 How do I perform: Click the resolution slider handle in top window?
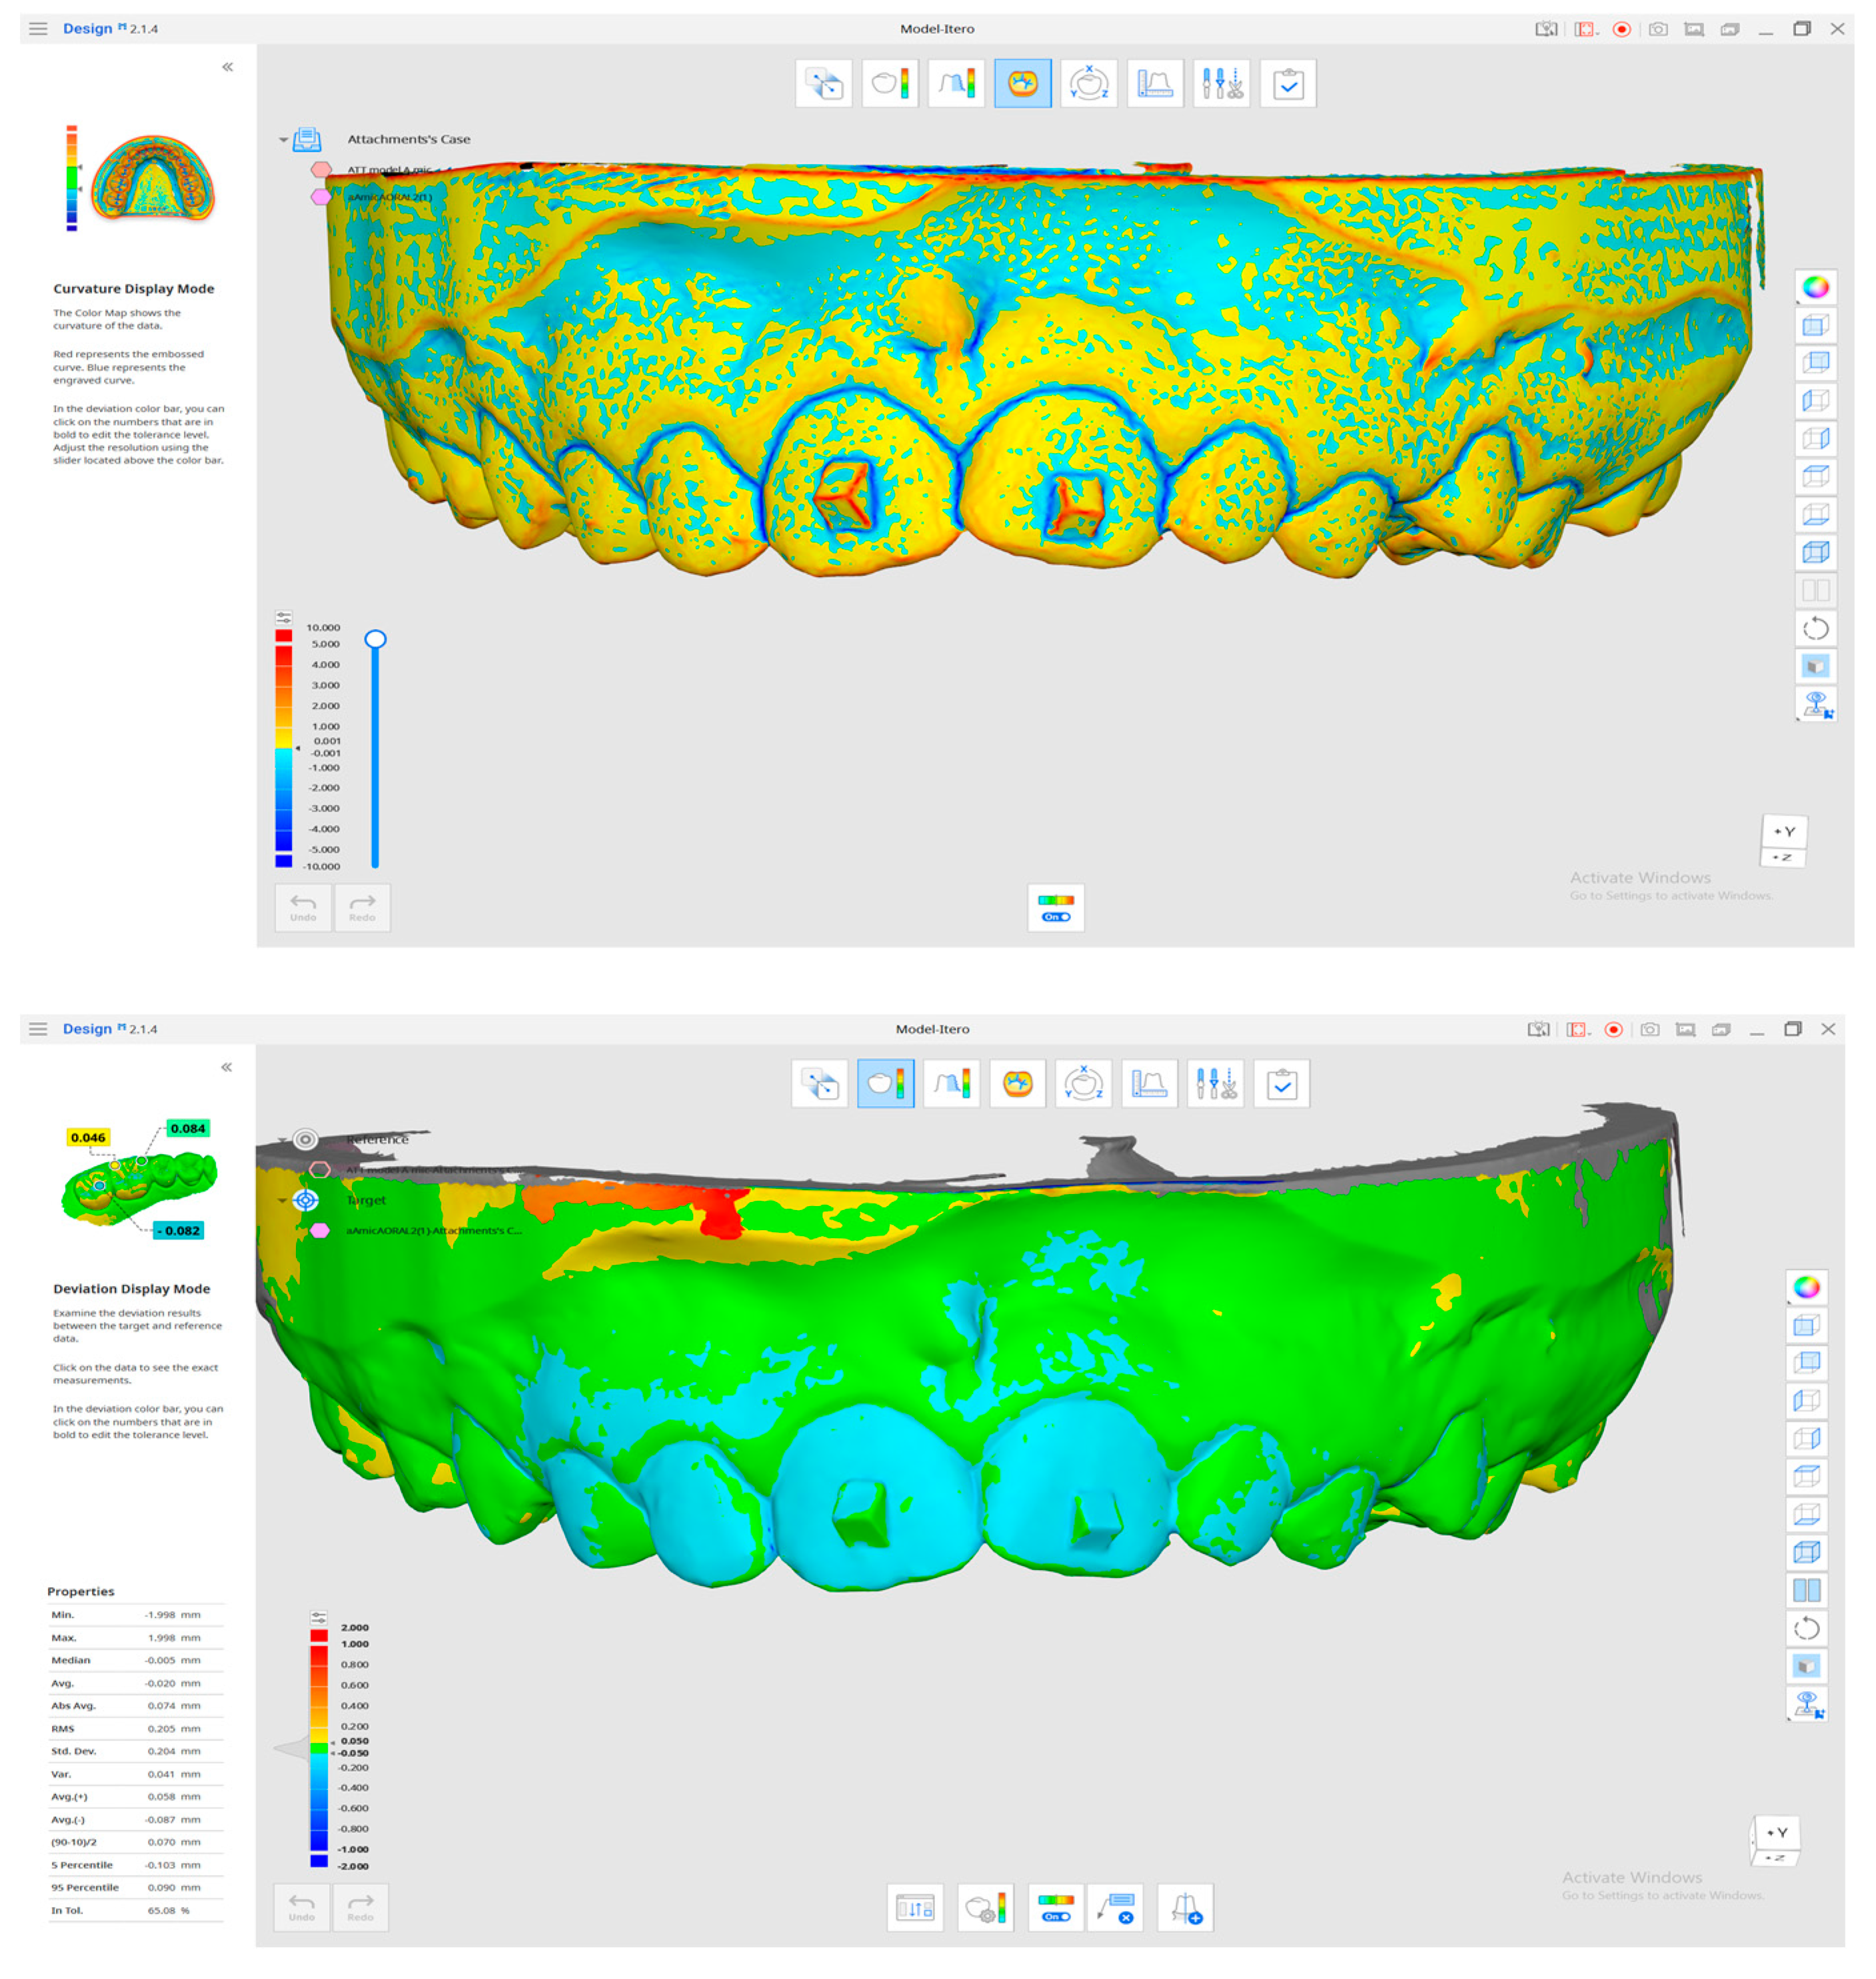point(375,639)
